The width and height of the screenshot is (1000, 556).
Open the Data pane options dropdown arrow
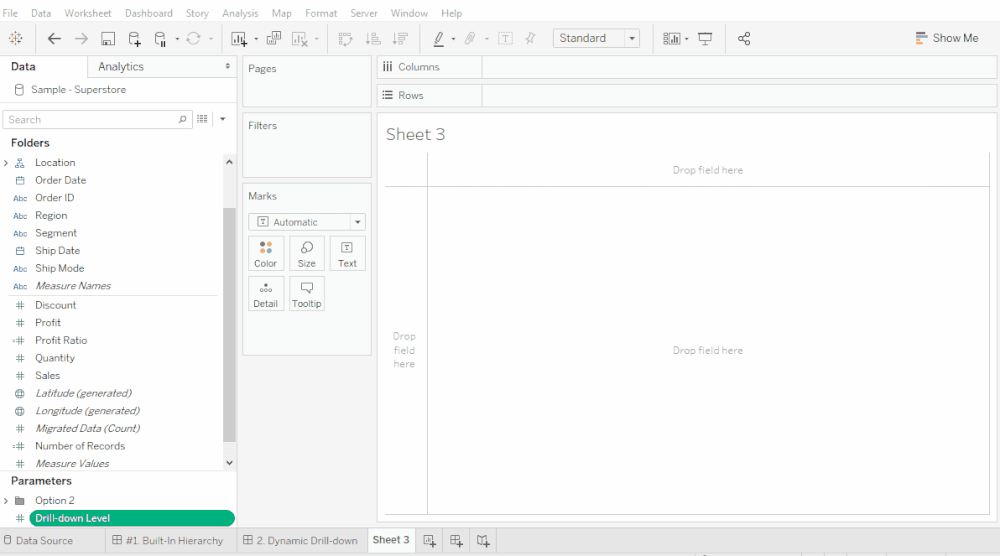pos(223,119)
